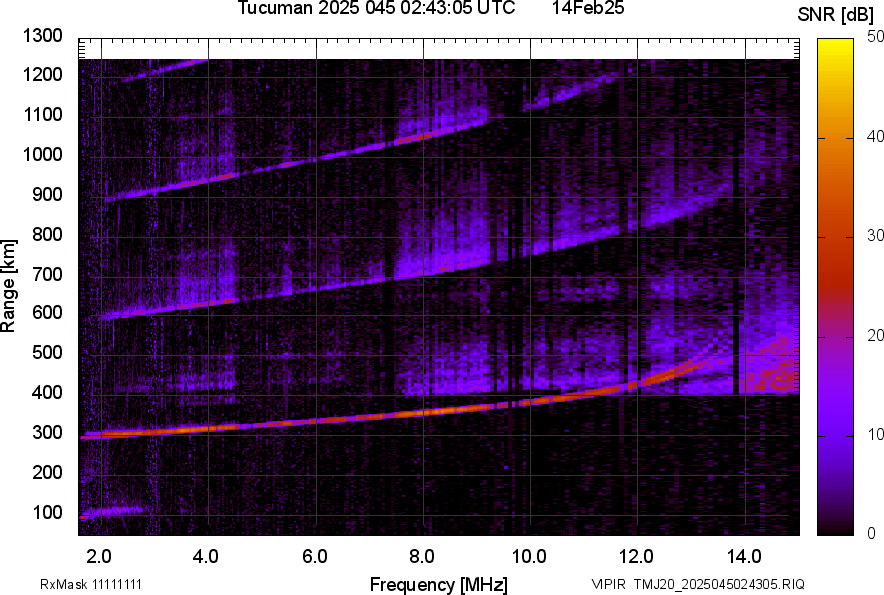Click the range tick label 700
This screenshot has width=884, height=595.
[x=47, y=274]
